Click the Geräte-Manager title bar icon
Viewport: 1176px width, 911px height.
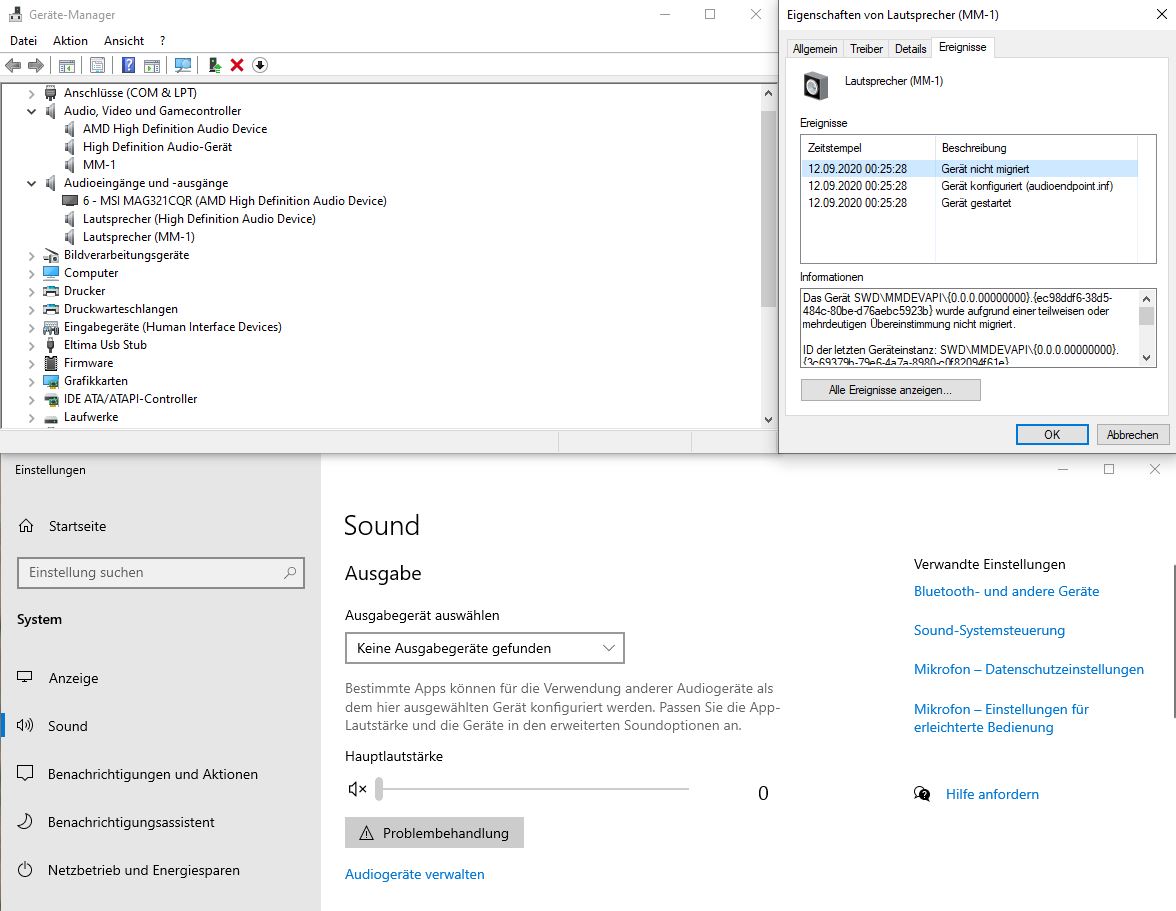[x=15, y=14]
